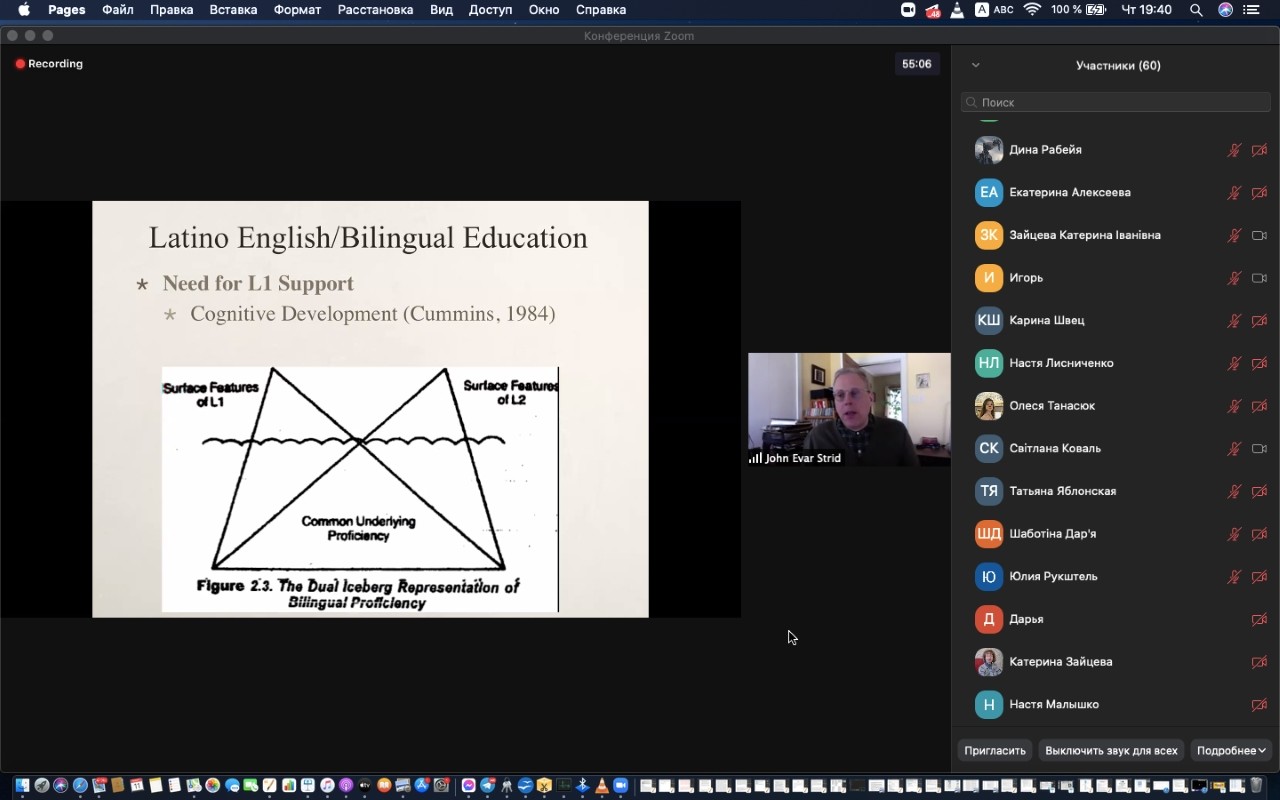Image resolution: width=1280 pixels, height=800 pixels.
Task: Open Zoom app icon in the Dock
Action: 620,786
